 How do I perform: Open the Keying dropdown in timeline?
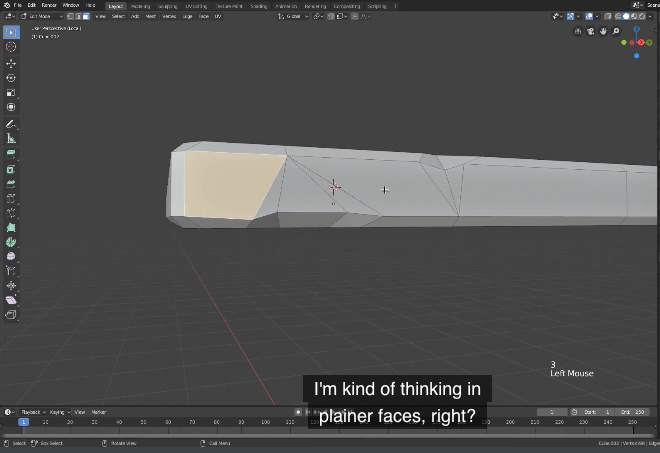click(60, 412)
